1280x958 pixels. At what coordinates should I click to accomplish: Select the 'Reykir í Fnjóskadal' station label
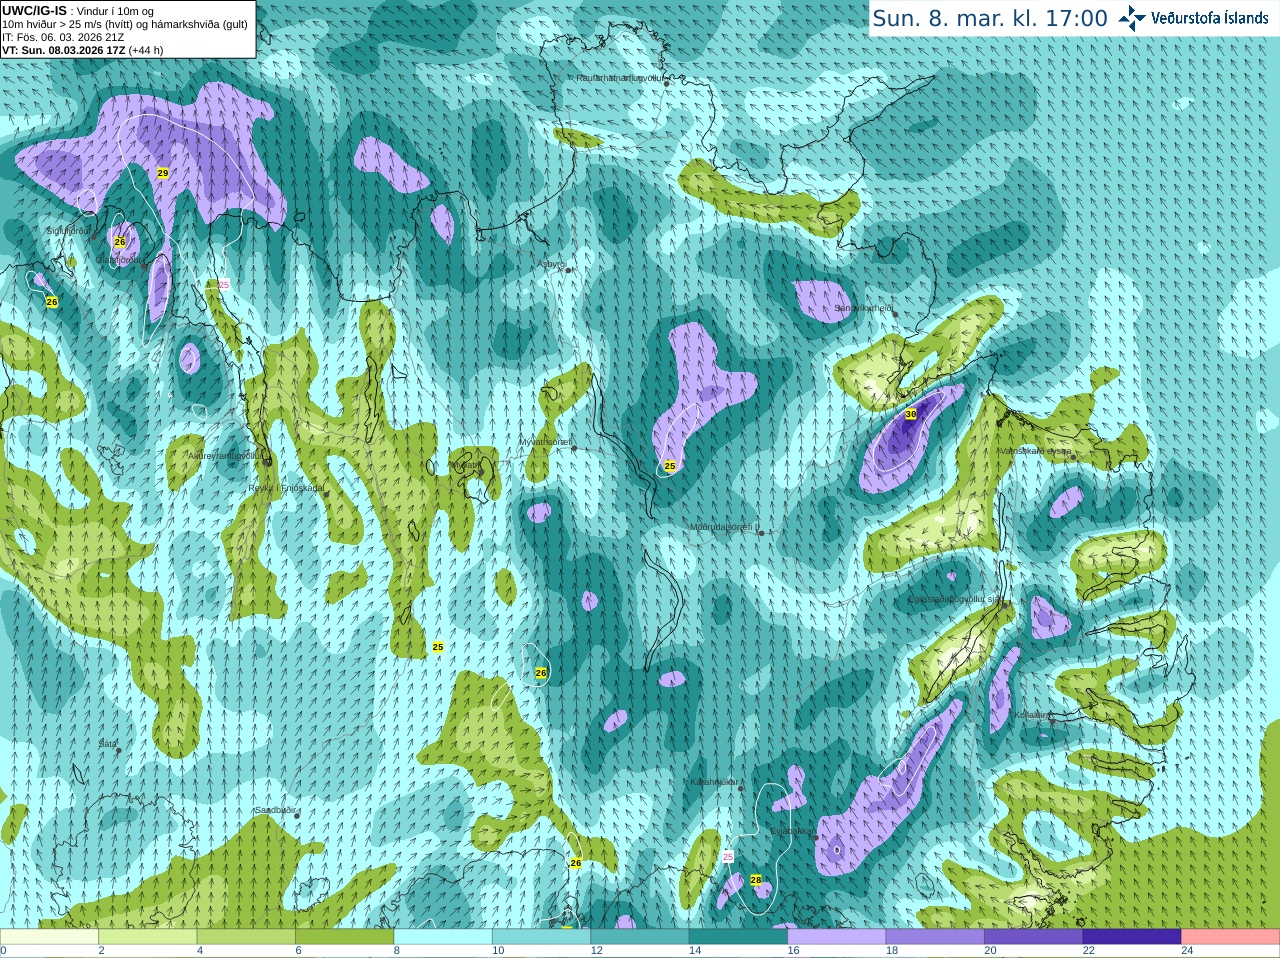coord(286,488)
